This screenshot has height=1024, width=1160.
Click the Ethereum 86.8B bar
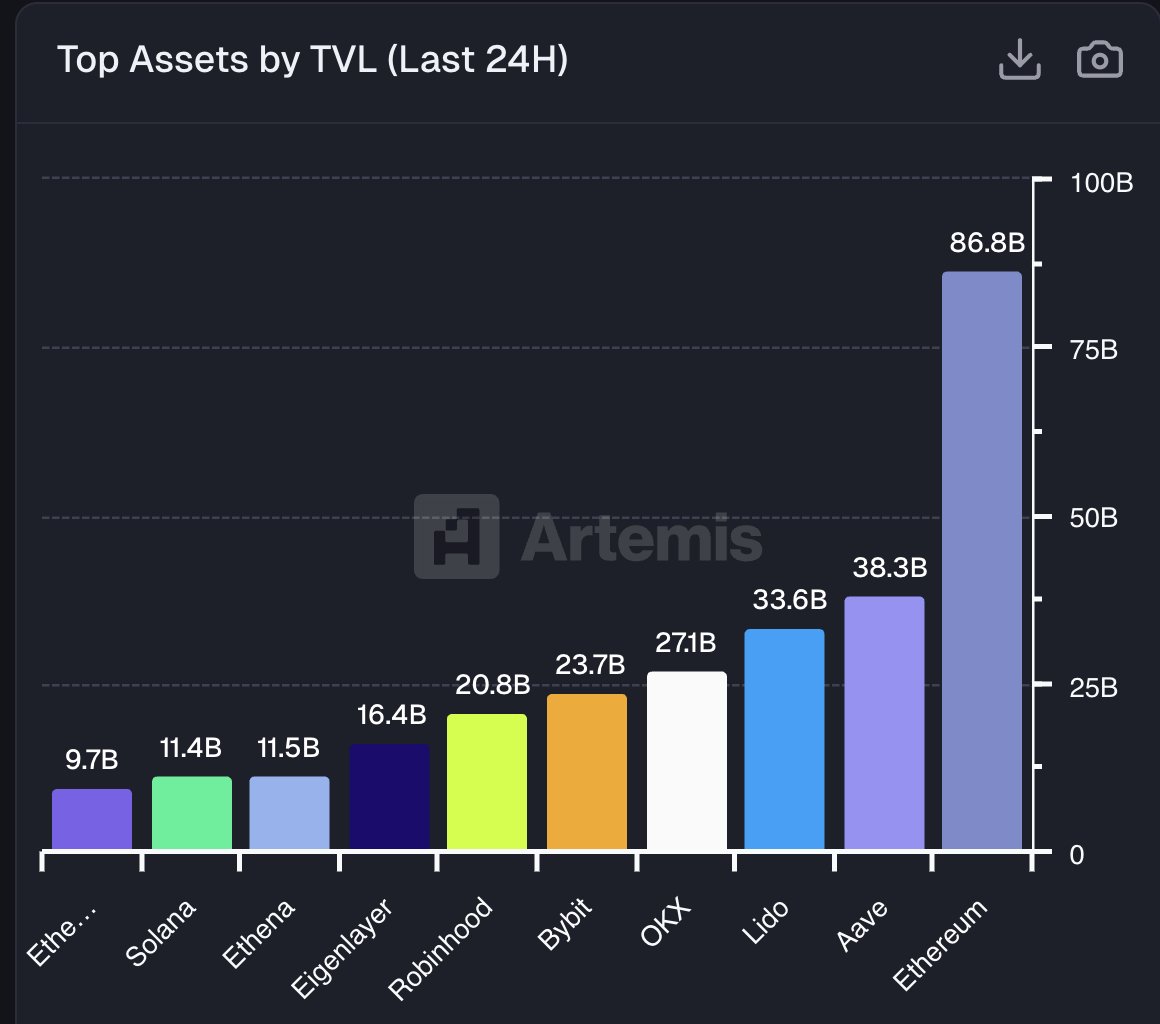[982, 560]
